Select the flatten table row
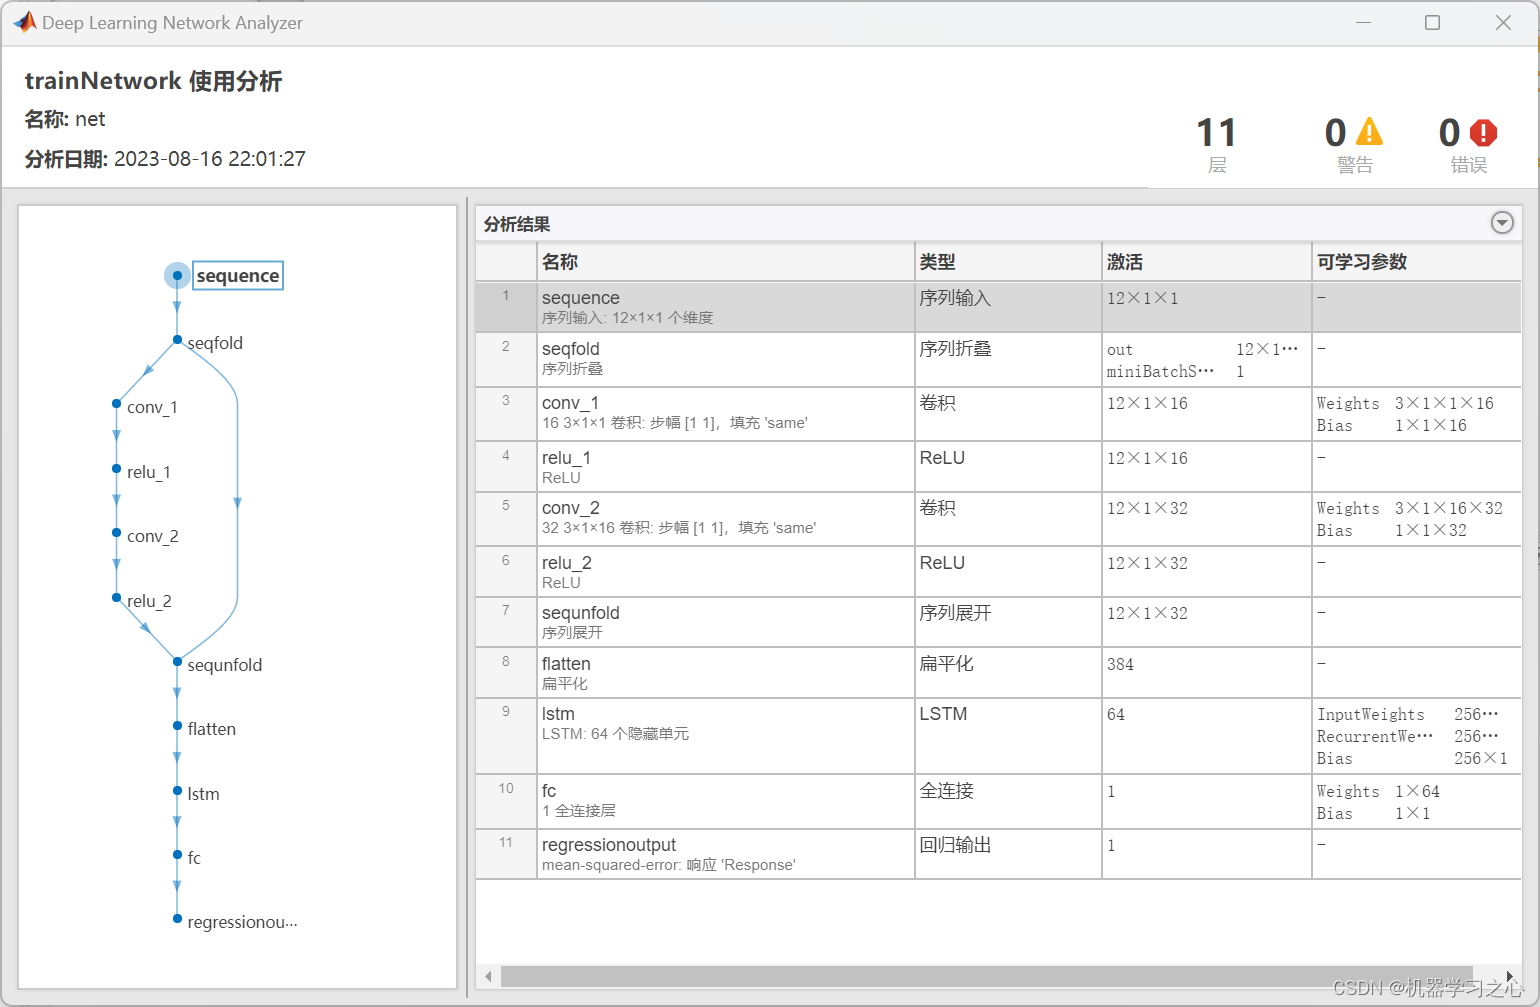Image resolution: width=1540 pixels, height=1007 pixels. click(998, 673)
